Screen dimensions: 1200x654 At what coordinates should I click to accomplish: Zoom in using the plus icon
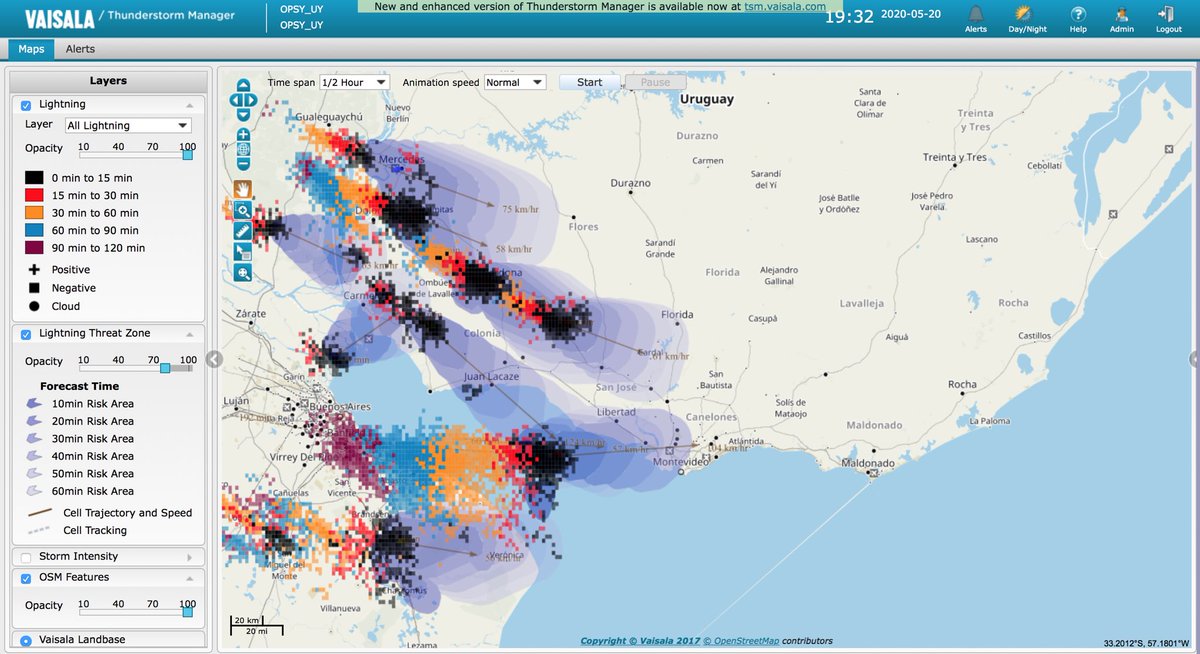242,134
